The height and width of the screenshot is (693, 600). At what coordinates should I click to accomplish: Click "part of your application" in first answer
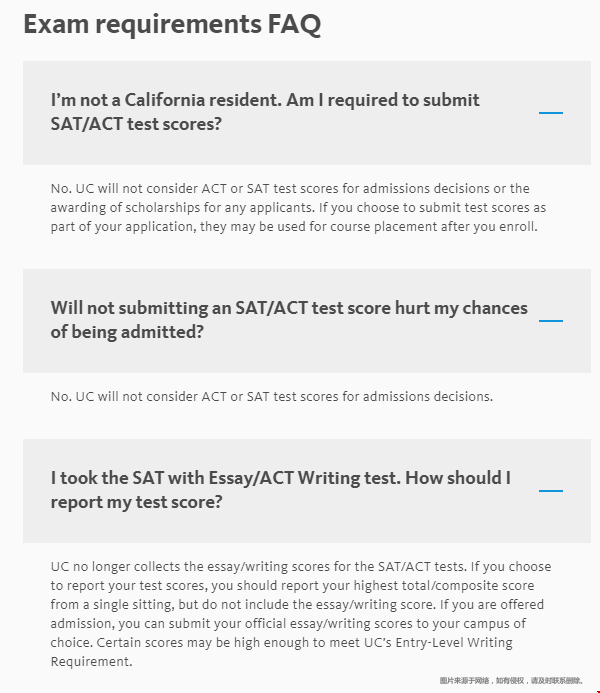pyautogui.click(x=123, y=227)
